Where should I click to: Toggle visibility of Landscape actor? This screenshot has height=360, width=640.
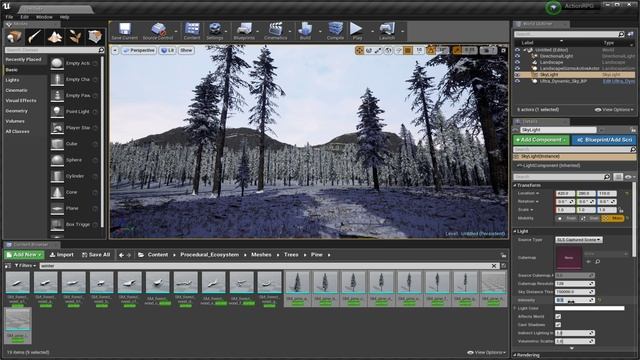pos(517,62)
